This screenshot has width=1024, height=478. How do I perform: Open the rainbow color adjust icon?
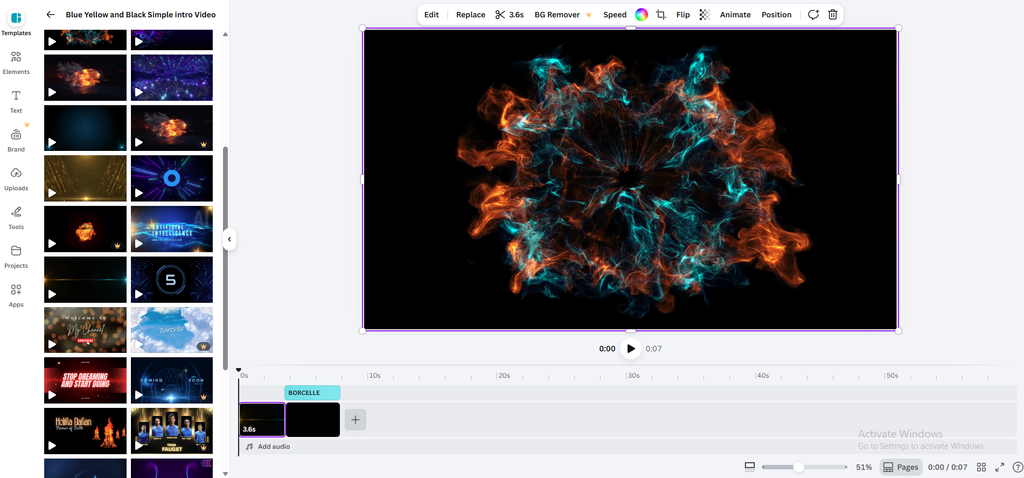(641, 14)
